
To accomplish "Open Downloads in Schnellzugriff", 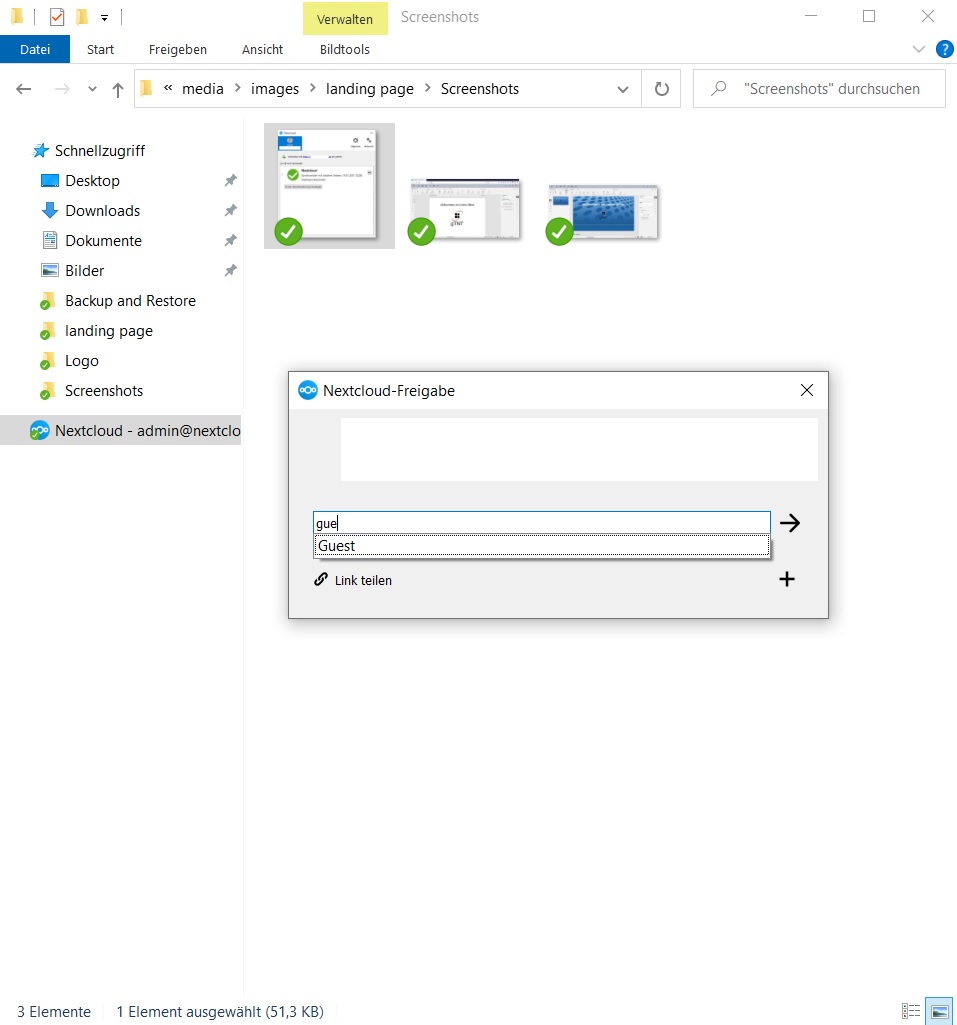I will coord(102,211).
